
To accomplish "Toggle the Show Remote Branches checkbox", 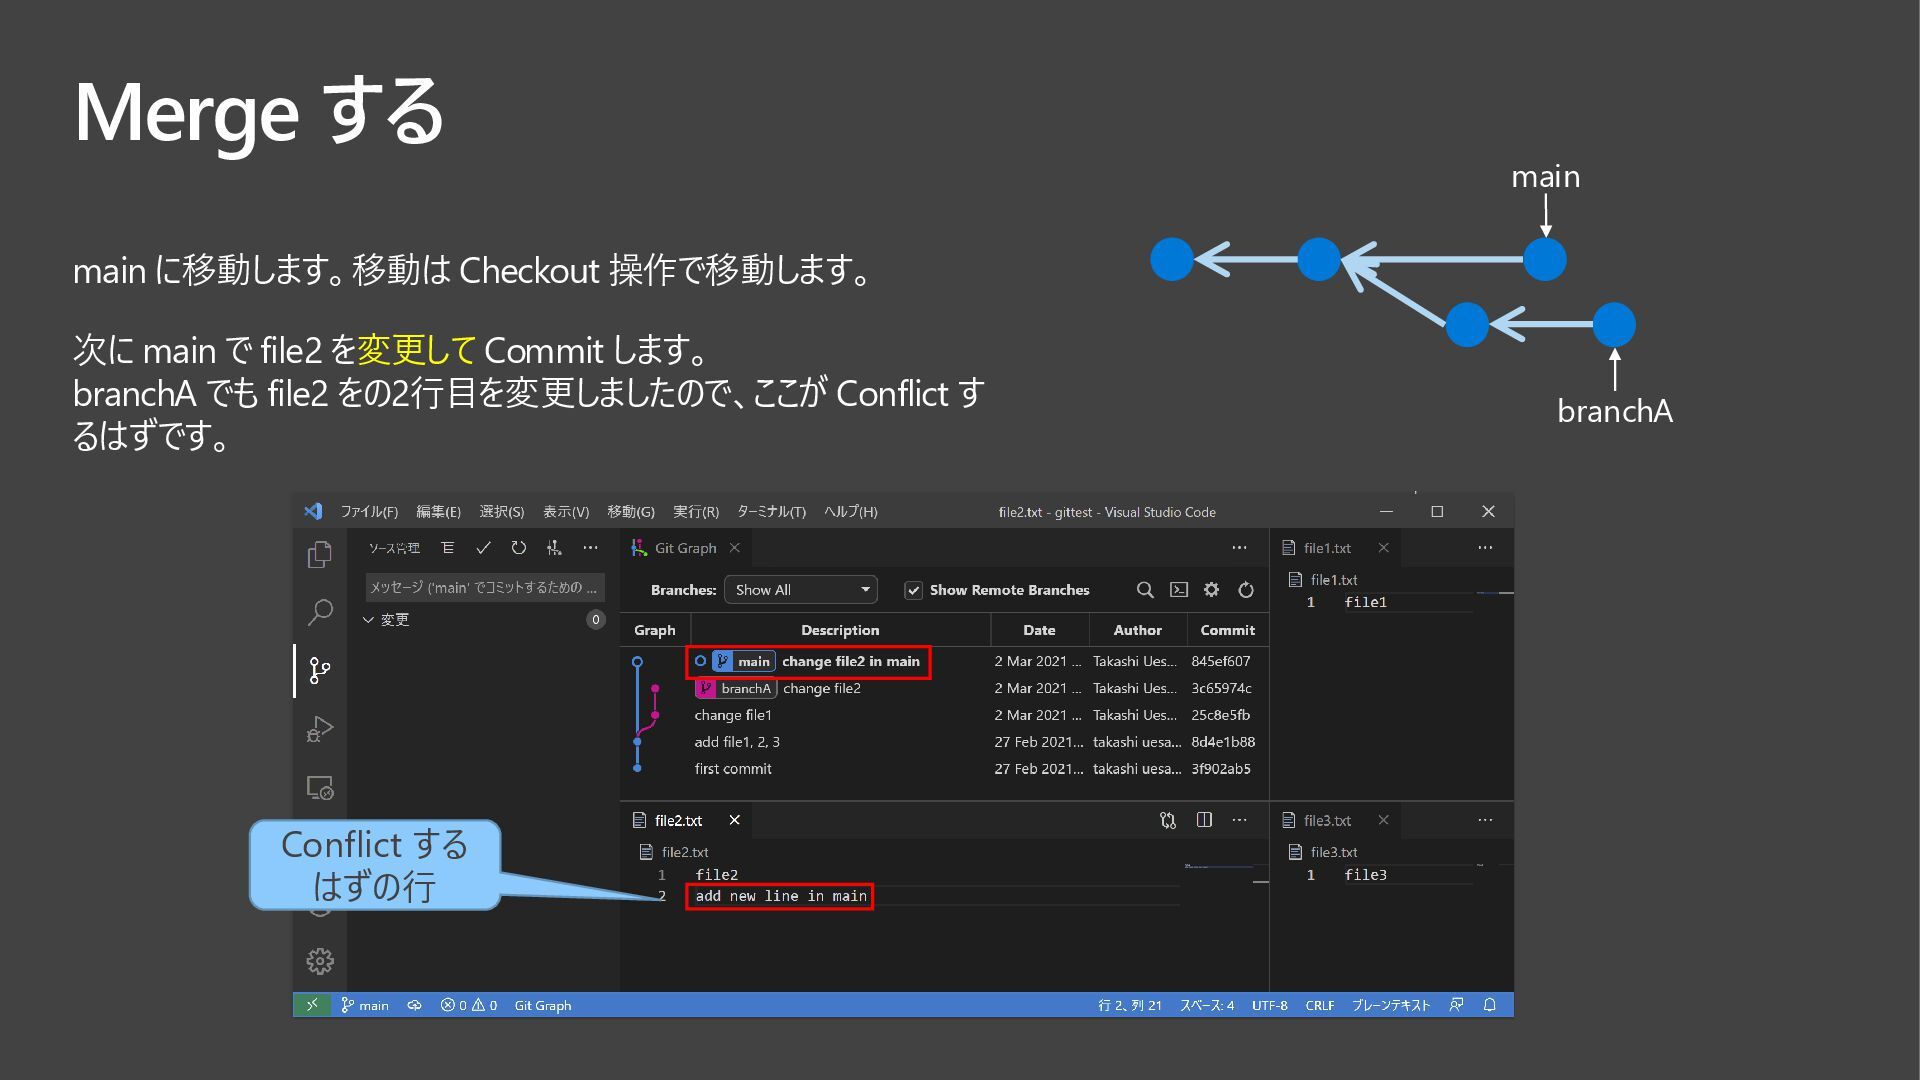I will [913, 591].
